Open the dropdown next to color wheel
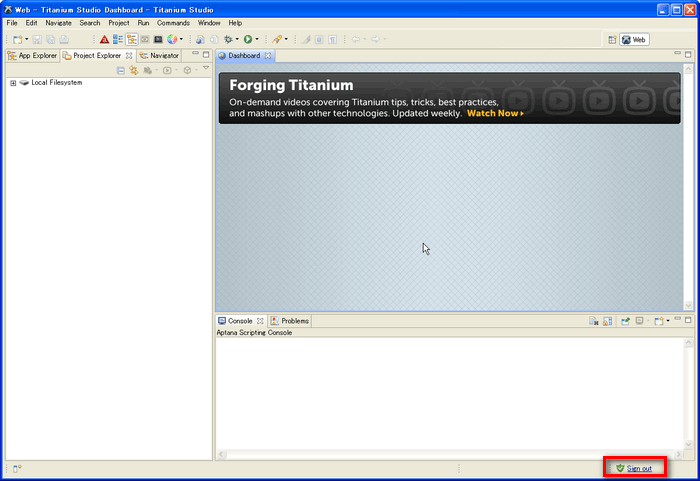The image size is (700, 481). (x=181, y=39)
